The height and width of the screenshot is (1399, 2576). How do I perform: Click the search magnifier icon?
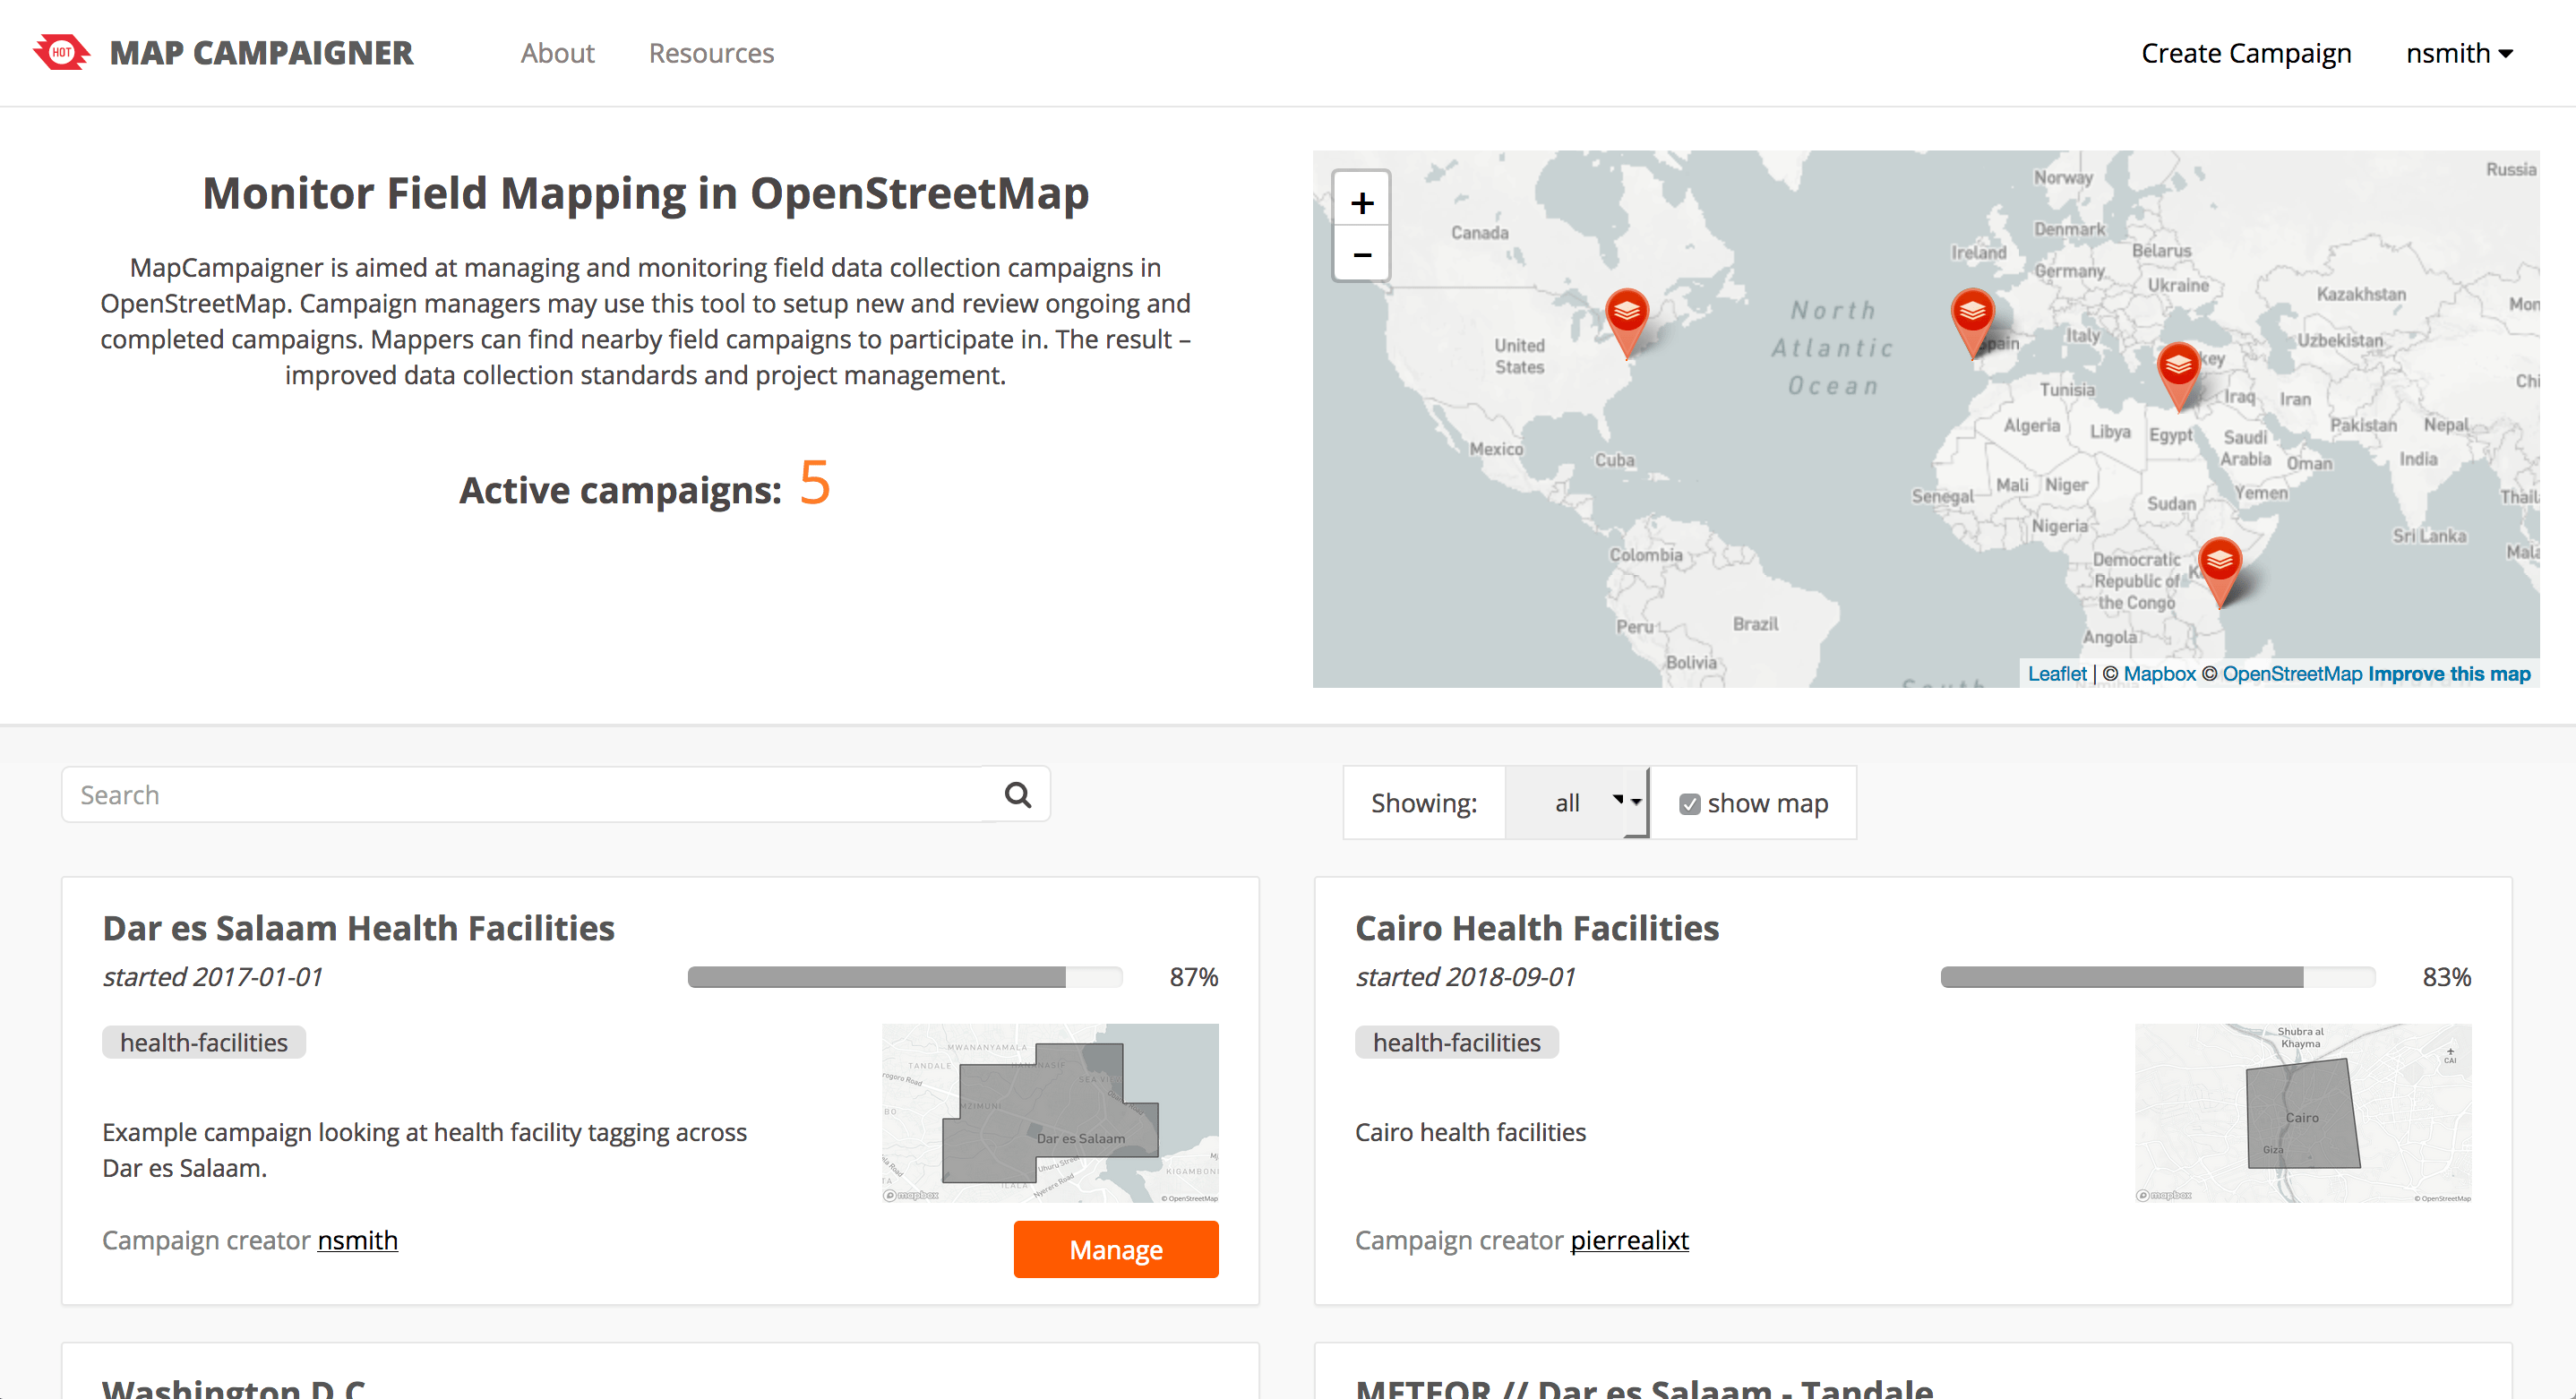click(x=1018, y=795)
